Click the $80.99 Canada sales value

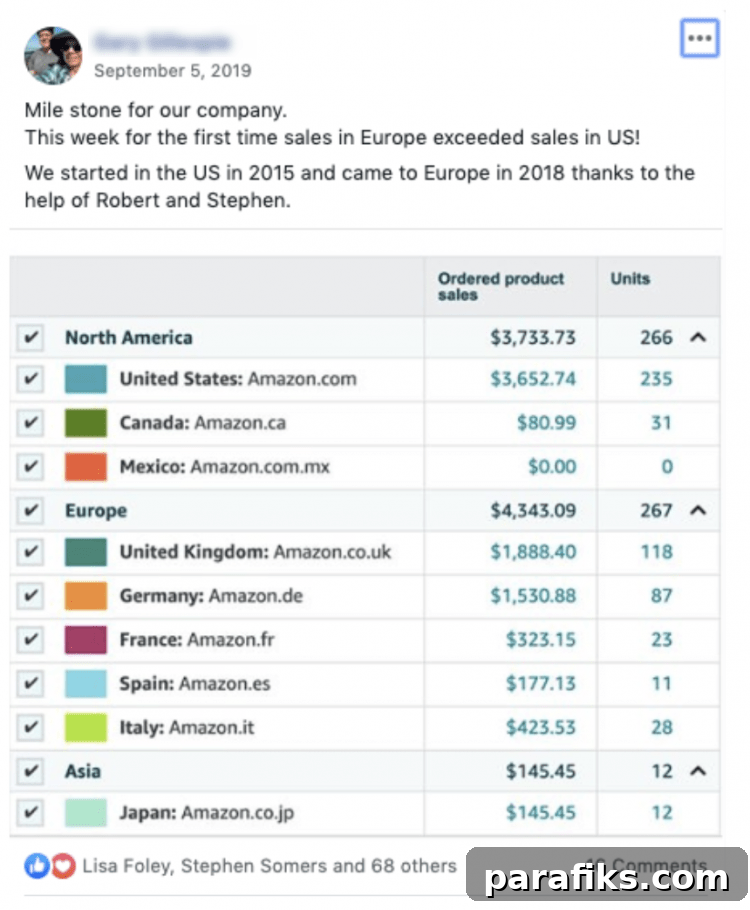point(546,422)
